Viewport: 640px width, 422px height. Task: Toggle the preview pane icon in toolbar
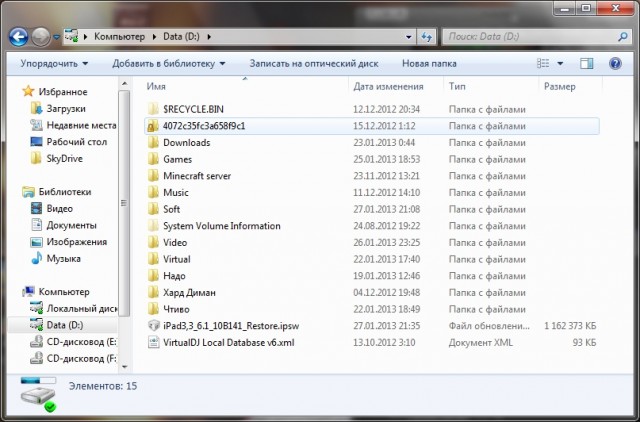tap(587, 63)
